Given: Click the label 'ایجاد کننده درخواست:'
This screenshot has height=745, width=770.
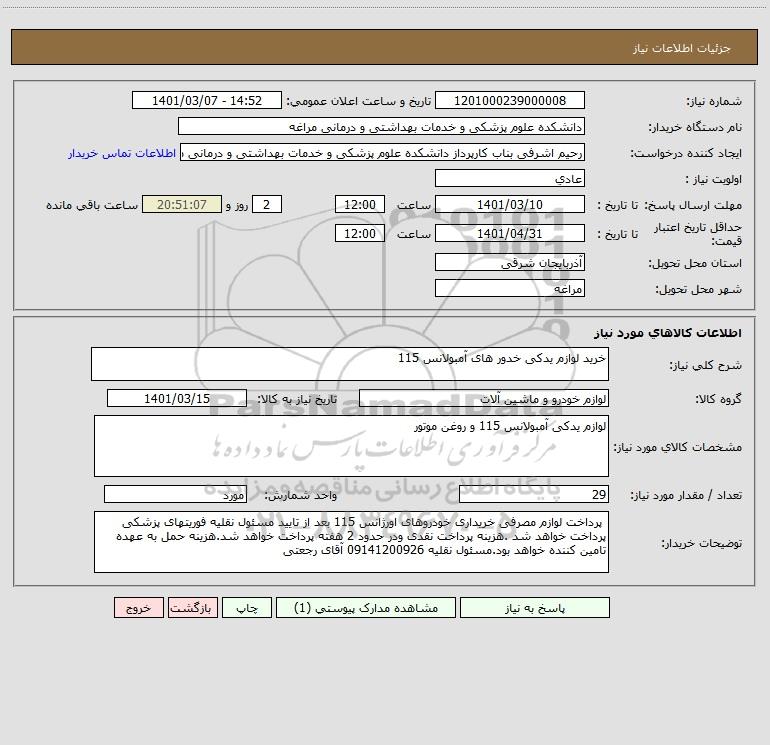Looking at the screenshot, I should (686, 154).
